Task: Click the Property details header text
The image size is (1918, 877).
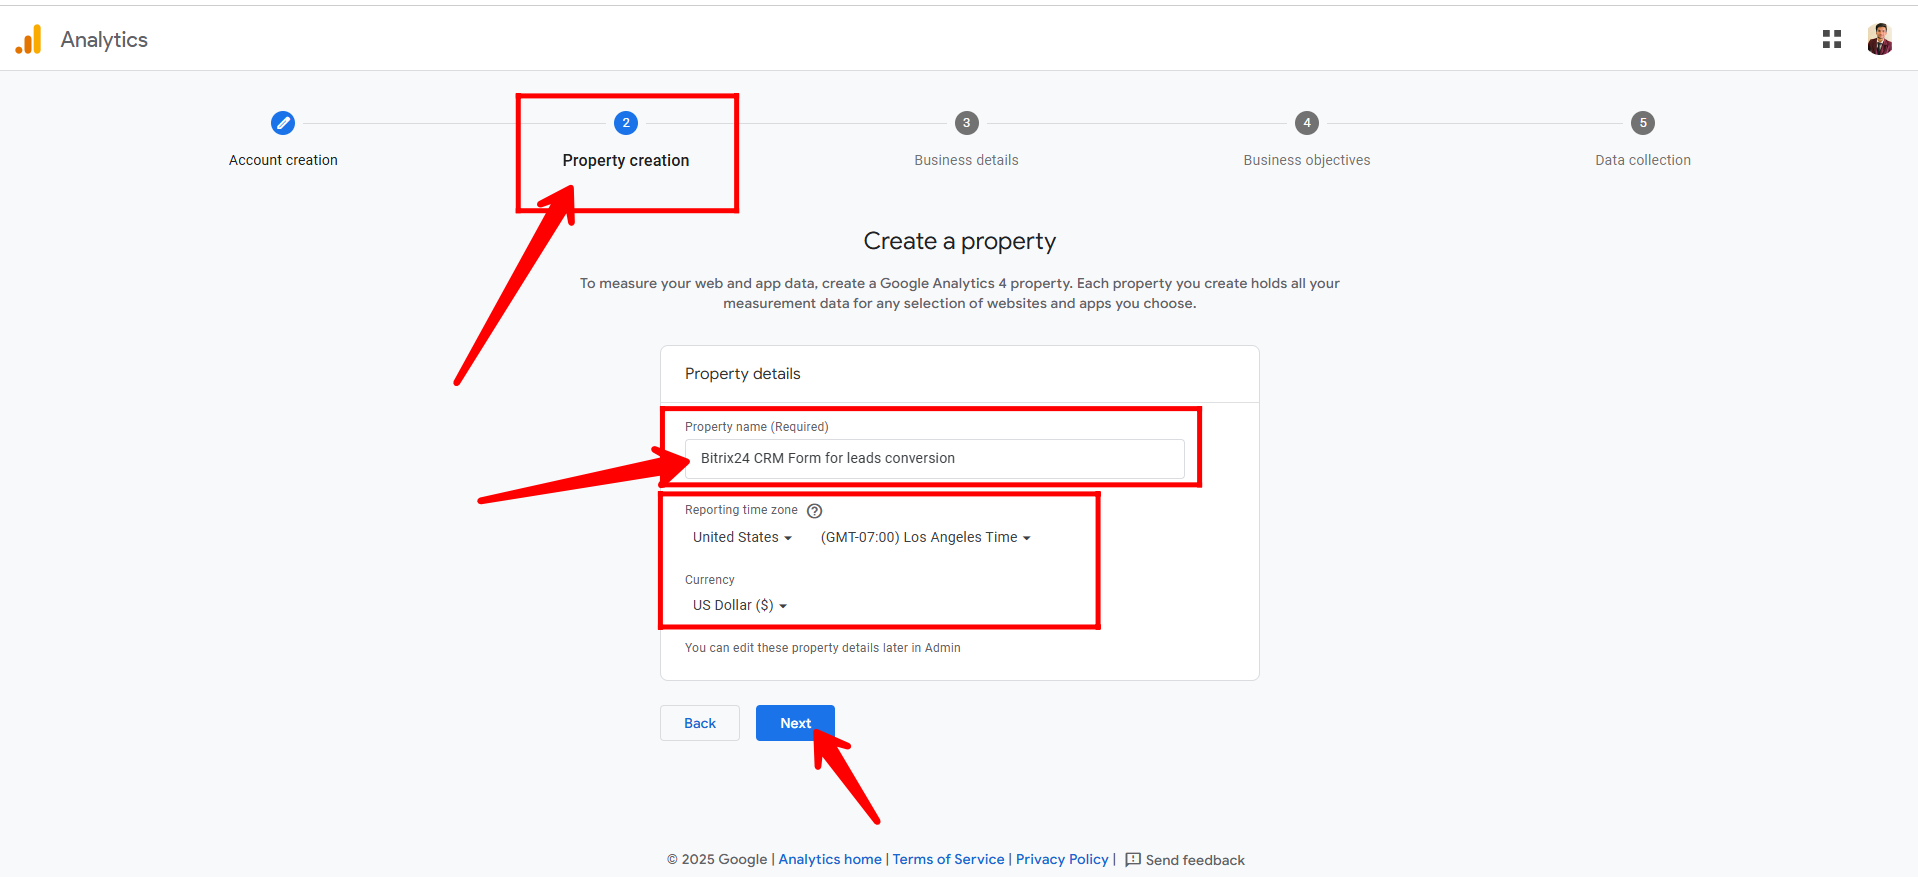Action: (743, 374)
